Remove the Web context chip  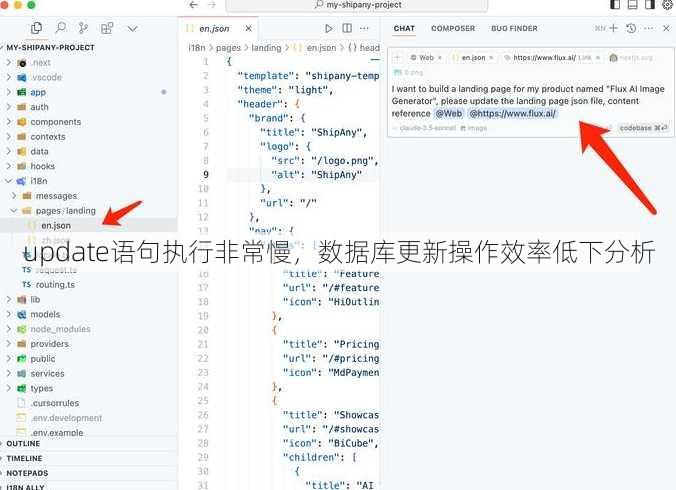pos(440,57)
